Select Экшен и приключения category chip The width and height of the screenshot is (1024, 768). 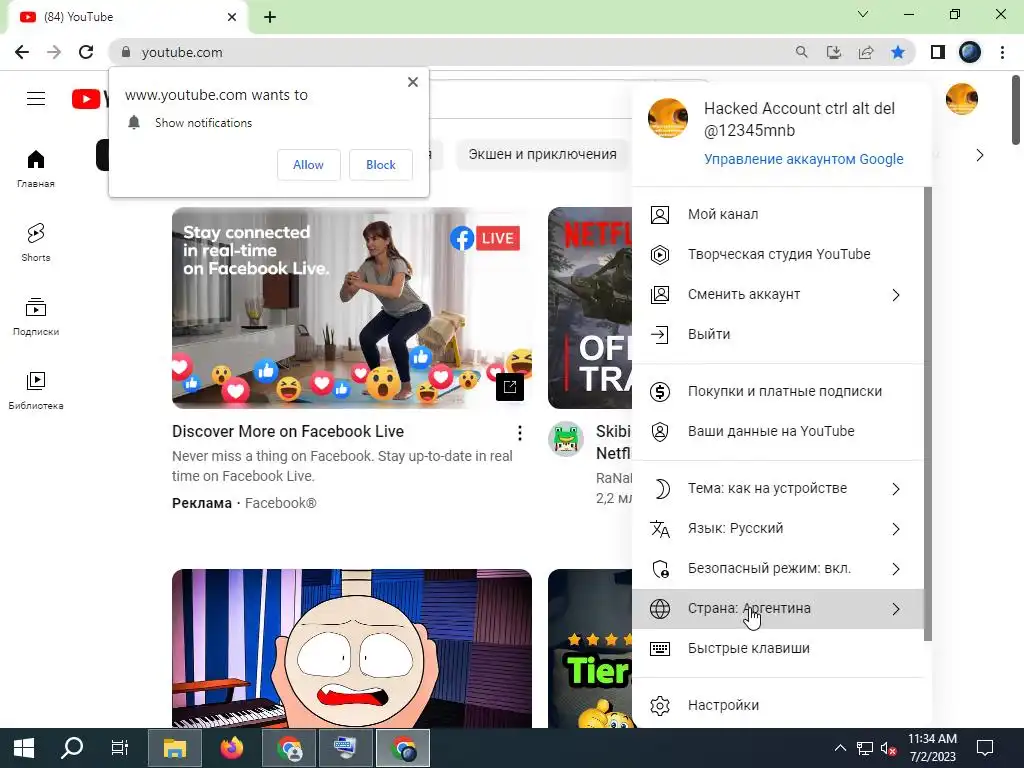point(542,155)
